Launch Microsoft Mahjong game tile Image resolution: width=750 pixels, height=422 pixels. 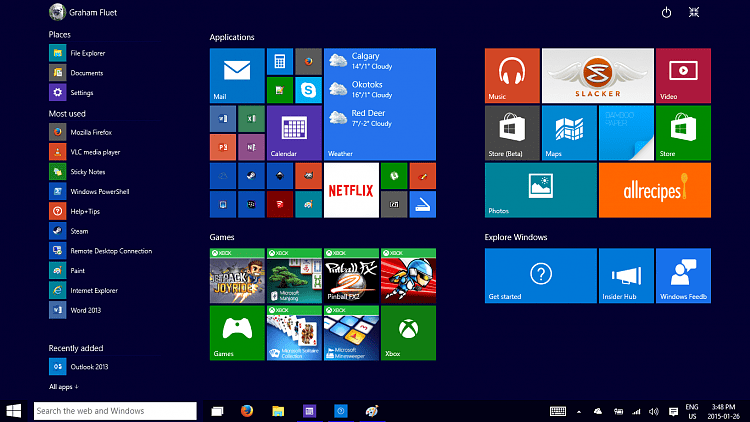[294, 276]
